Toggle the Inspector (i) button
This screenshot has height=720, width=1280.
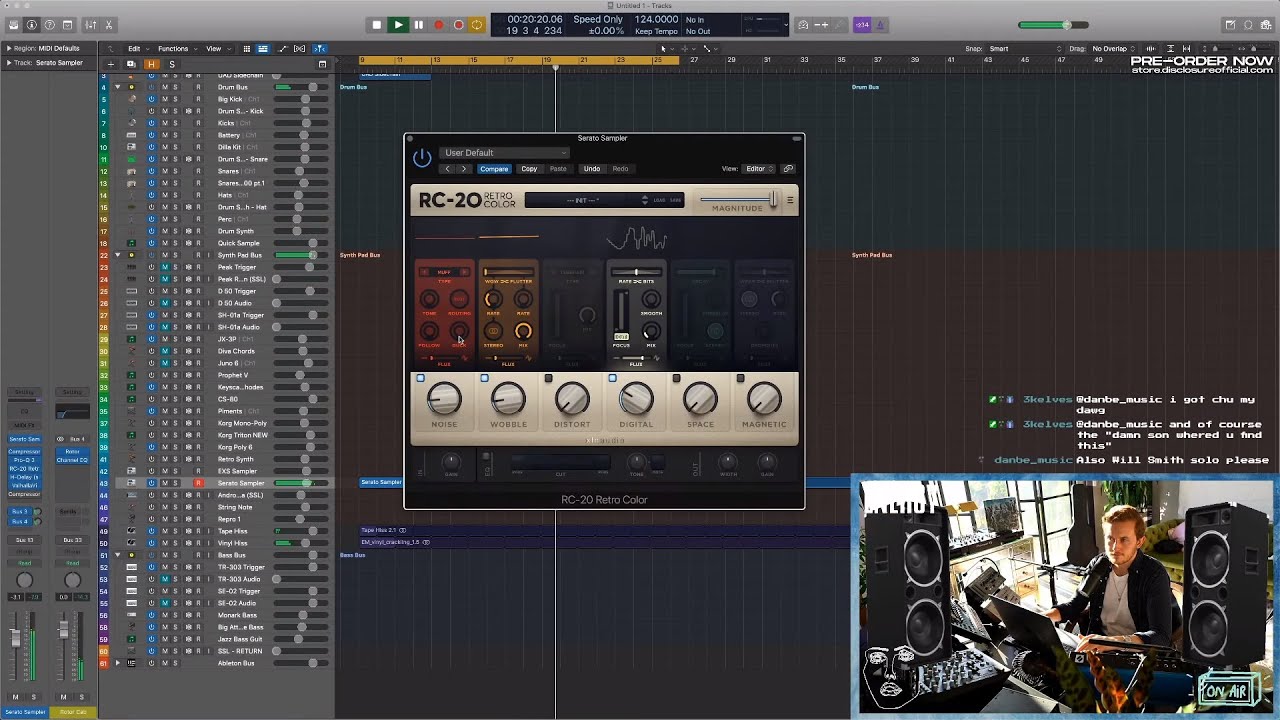31,25
